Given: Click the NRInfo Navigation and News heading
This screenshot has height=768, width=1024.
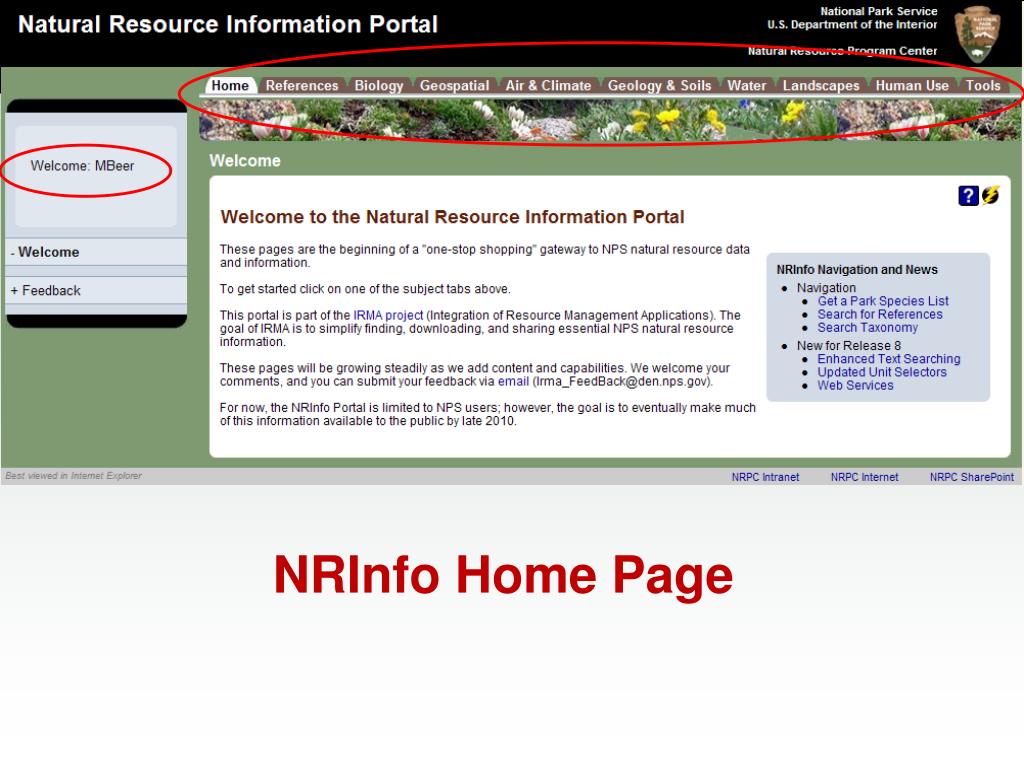Looking at the screenshot, I should coord(857,270).
